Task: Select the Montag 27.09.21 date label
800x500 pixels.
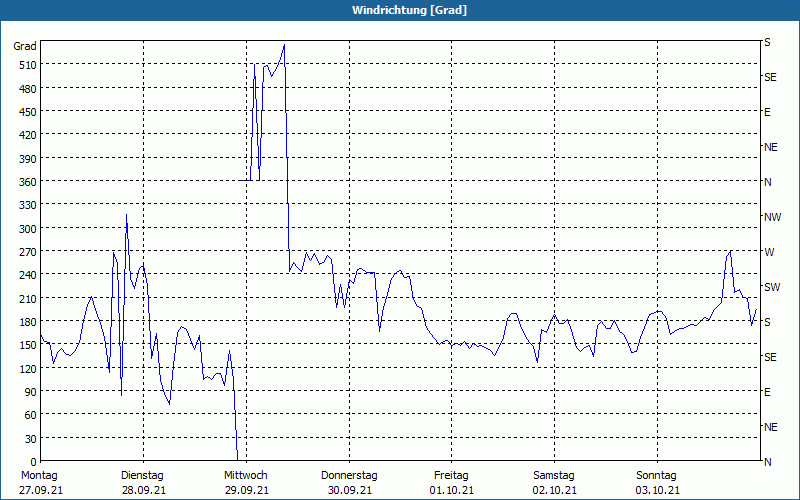Action: [39, 483]
